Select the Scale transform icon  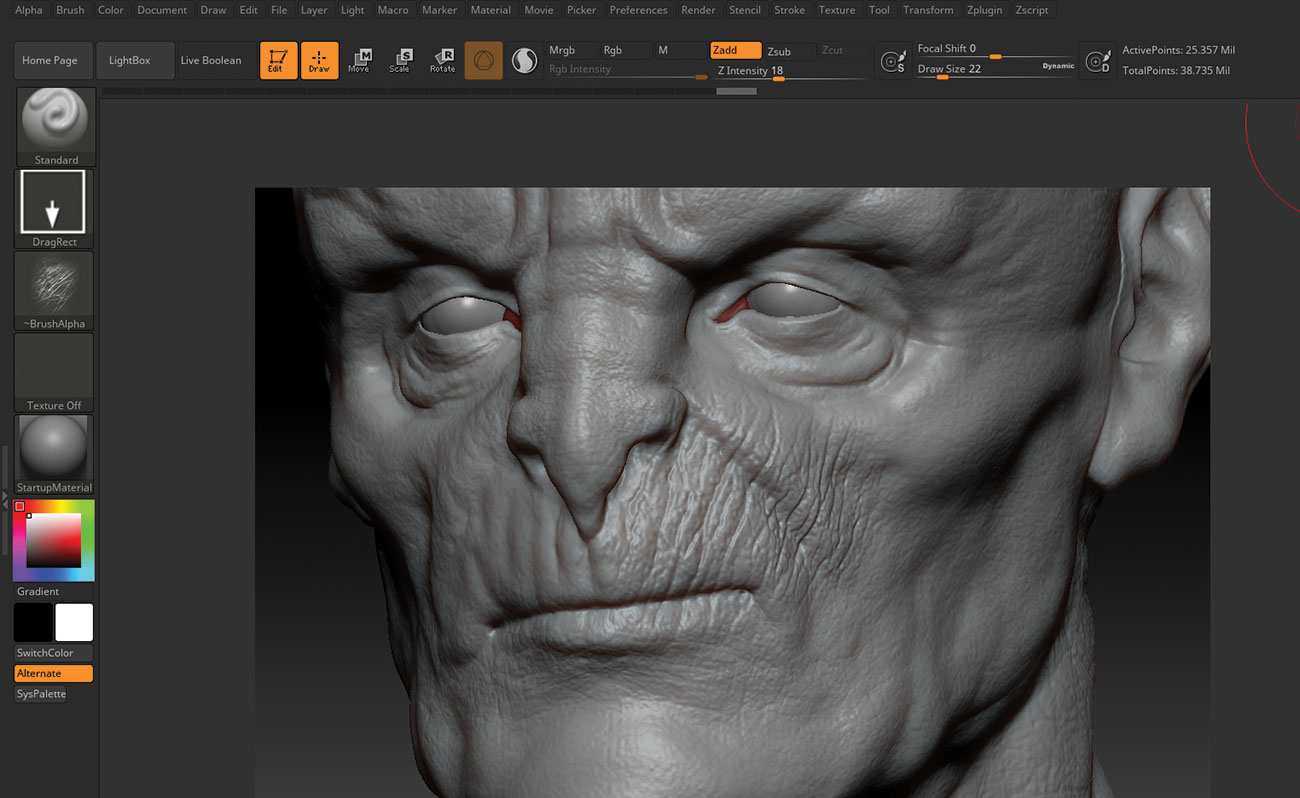(x=401, y=60)
